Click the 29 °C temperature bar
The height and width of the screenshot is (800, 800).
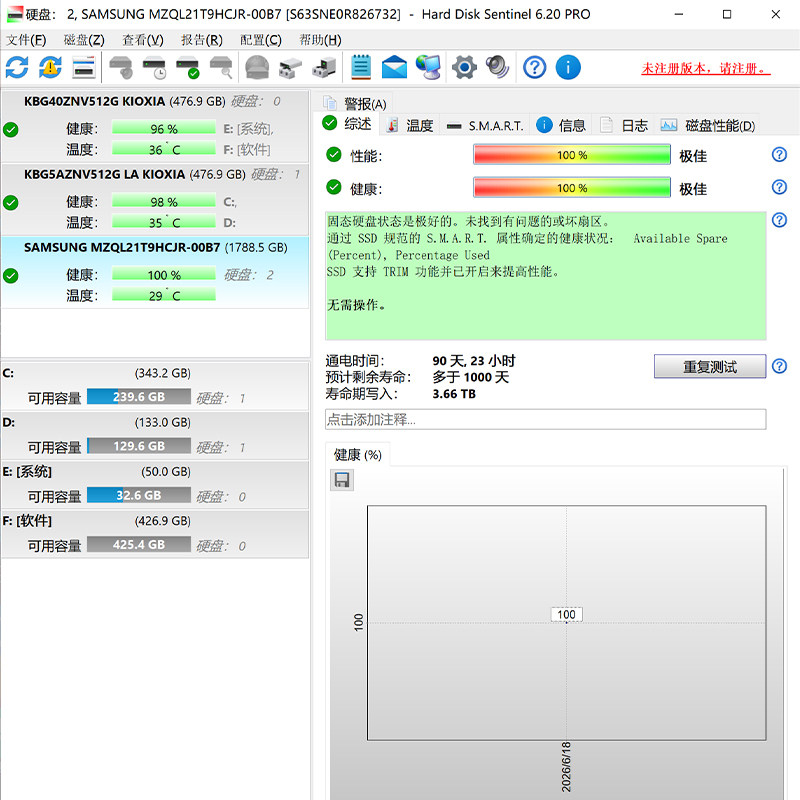[164, 295]
